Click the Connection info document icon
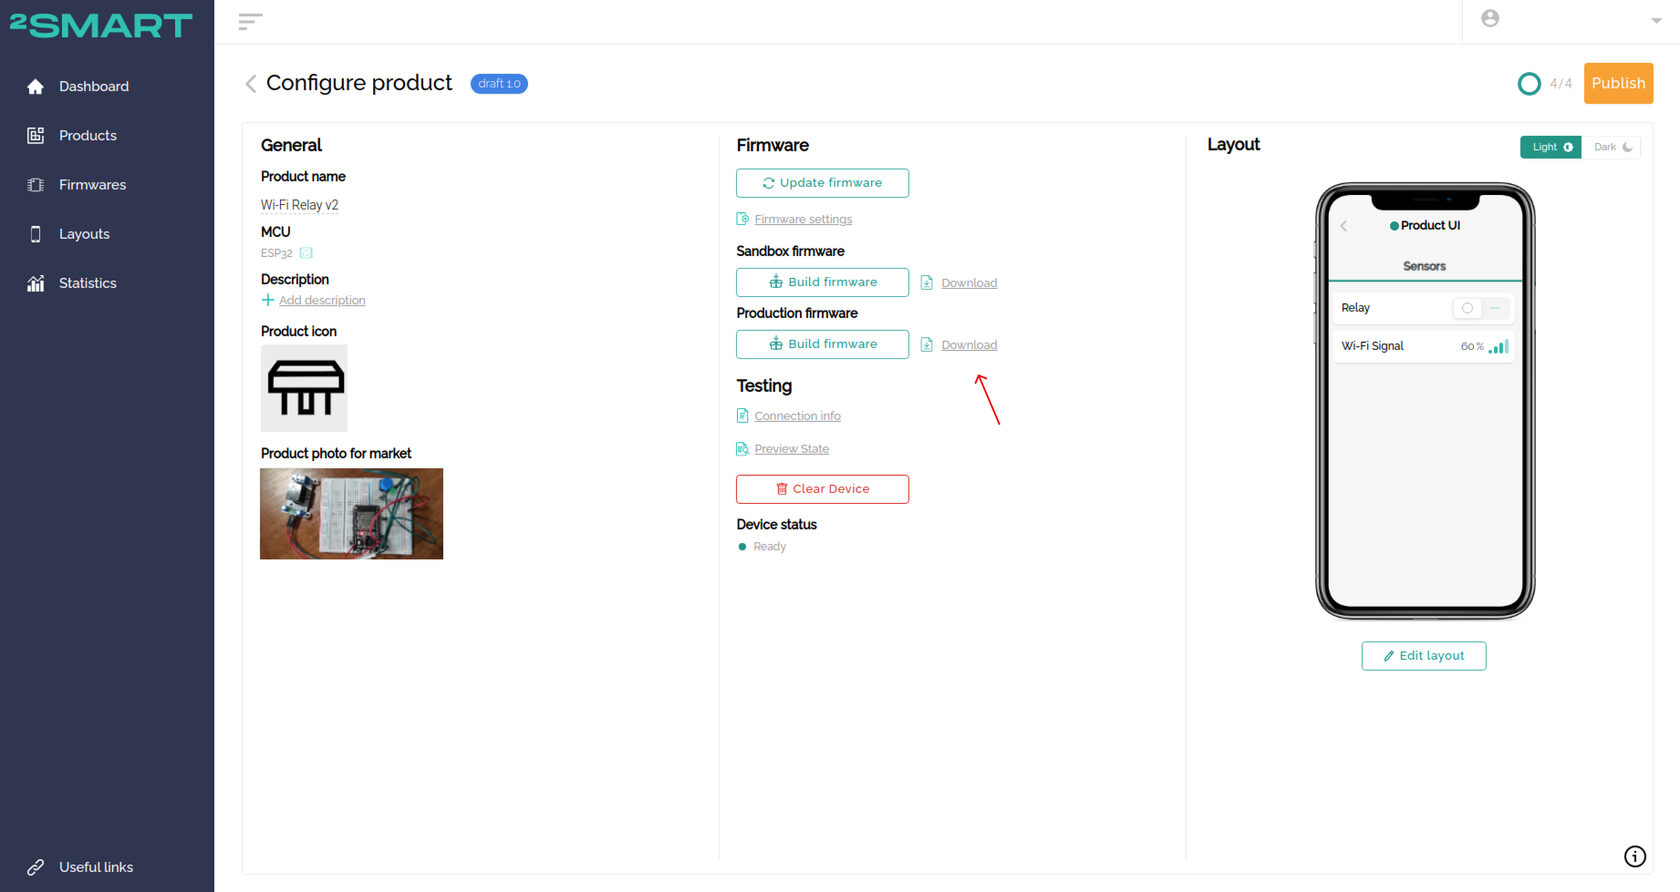The height and width of the screenshot is (892, 1680). (743, 416)
